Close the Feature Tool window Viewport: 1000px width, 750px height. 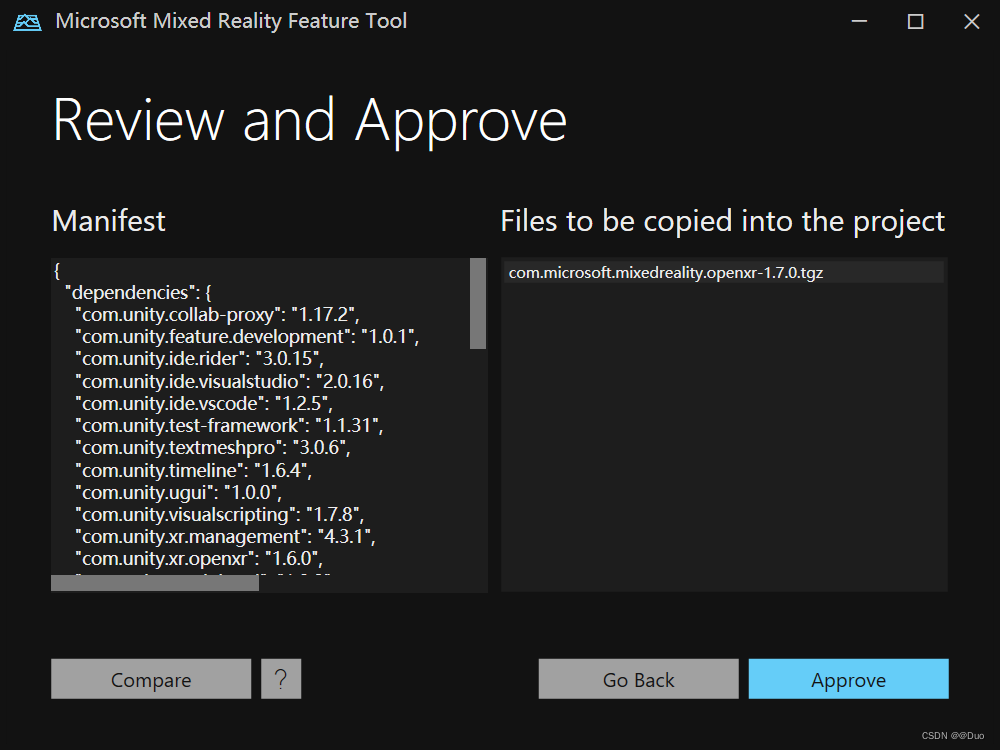(x=971, y=22)
